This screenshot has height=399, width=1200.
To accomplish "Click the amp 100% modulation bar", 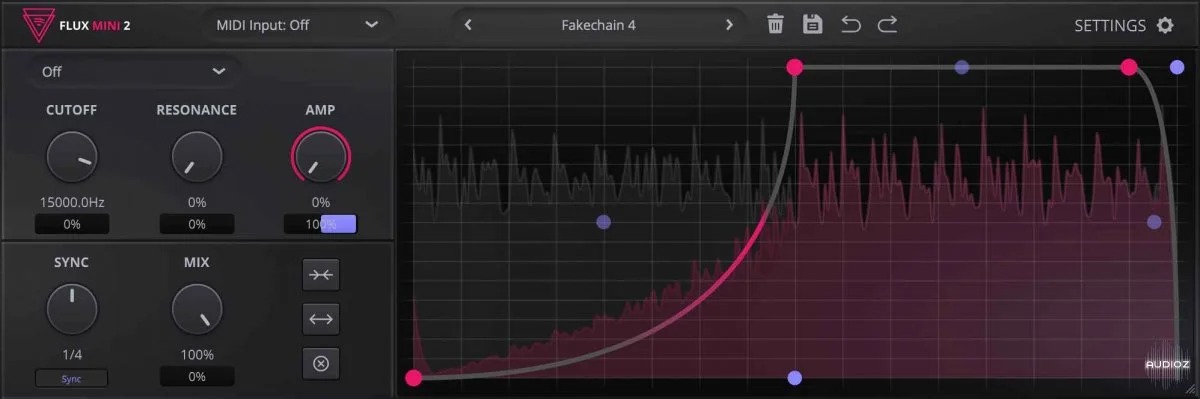I will (320, 224).
